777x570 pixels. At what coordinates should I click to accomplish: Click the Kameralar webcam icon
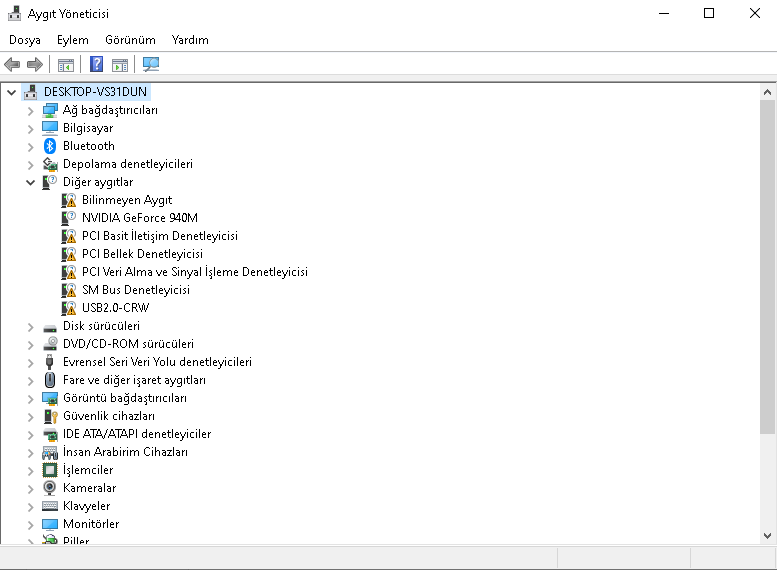pos(50,488)
